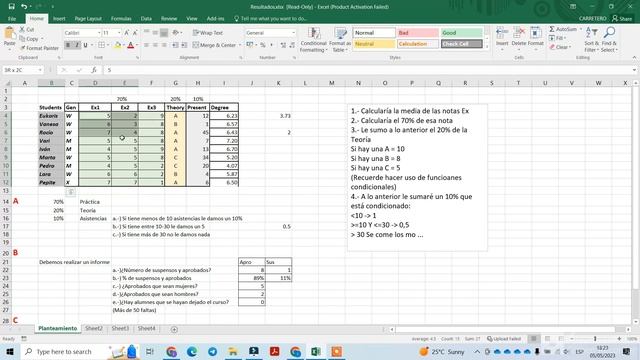Open Merge & Center dropdown
This screenshot has width=640, height=360.
point(240,45)
